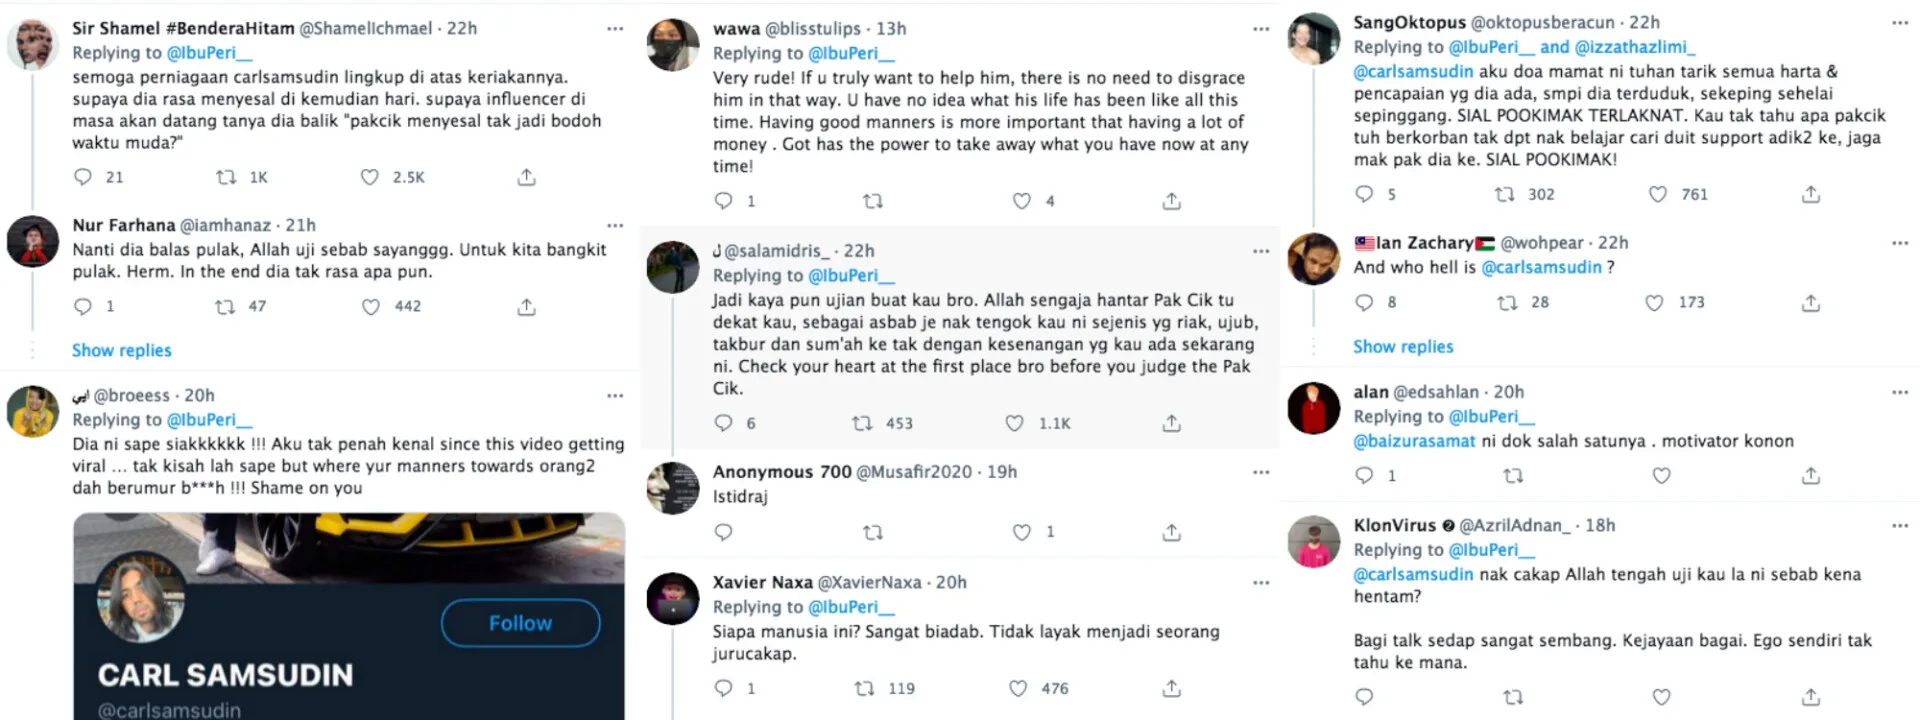Reply to Ian Zachary's tweet
The width and height of the screenshot is (1920, 720).
[1364, 302]
